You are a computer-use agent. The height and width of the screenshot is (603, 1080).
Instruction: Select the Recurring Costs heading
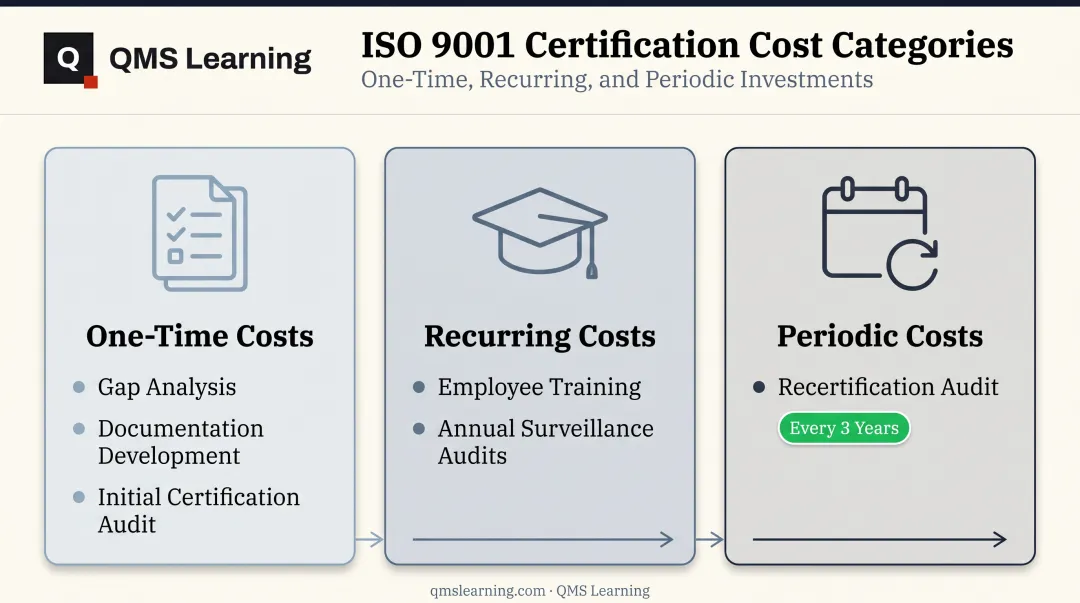(540, 336)
